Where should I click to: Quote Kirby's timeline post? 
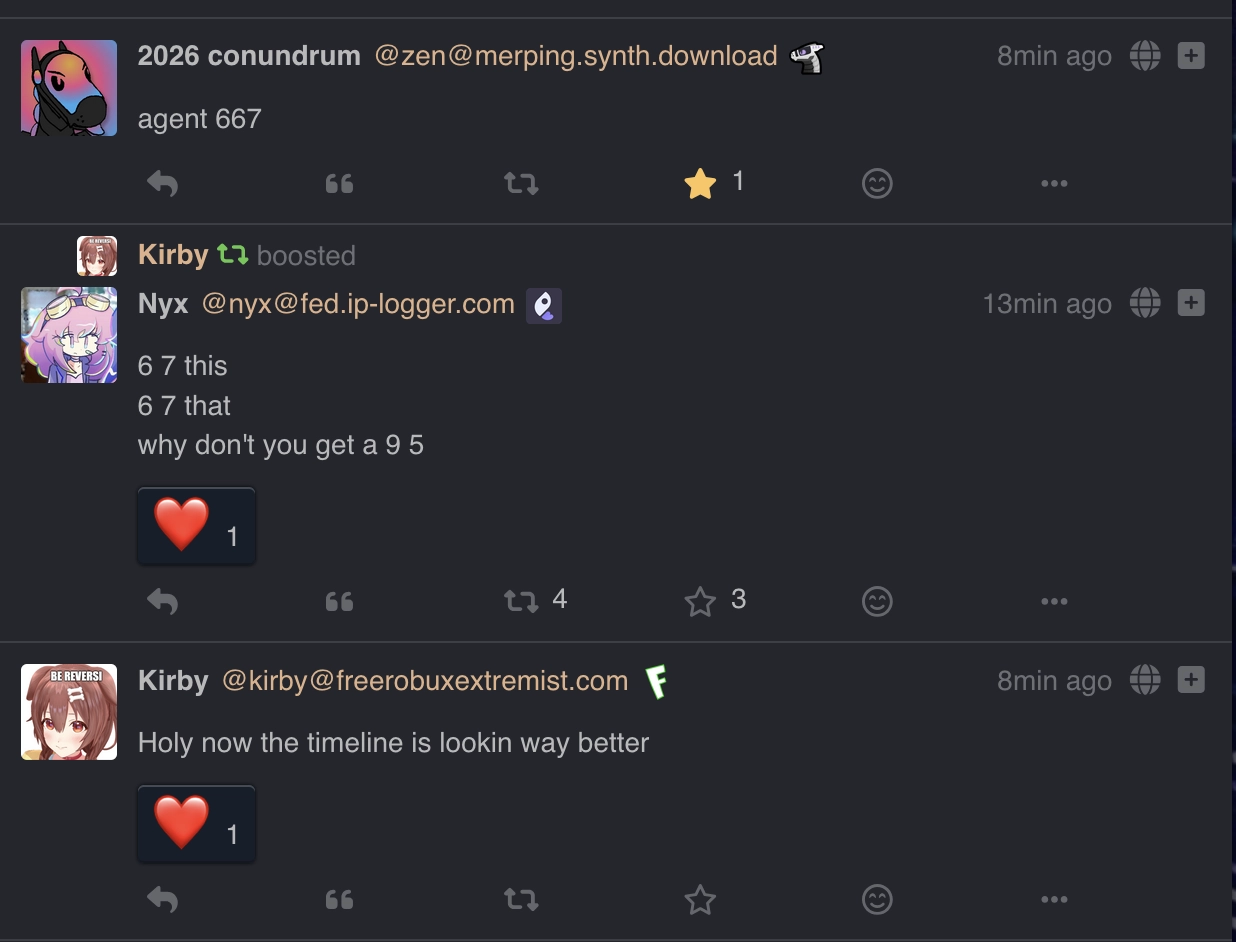340,900
